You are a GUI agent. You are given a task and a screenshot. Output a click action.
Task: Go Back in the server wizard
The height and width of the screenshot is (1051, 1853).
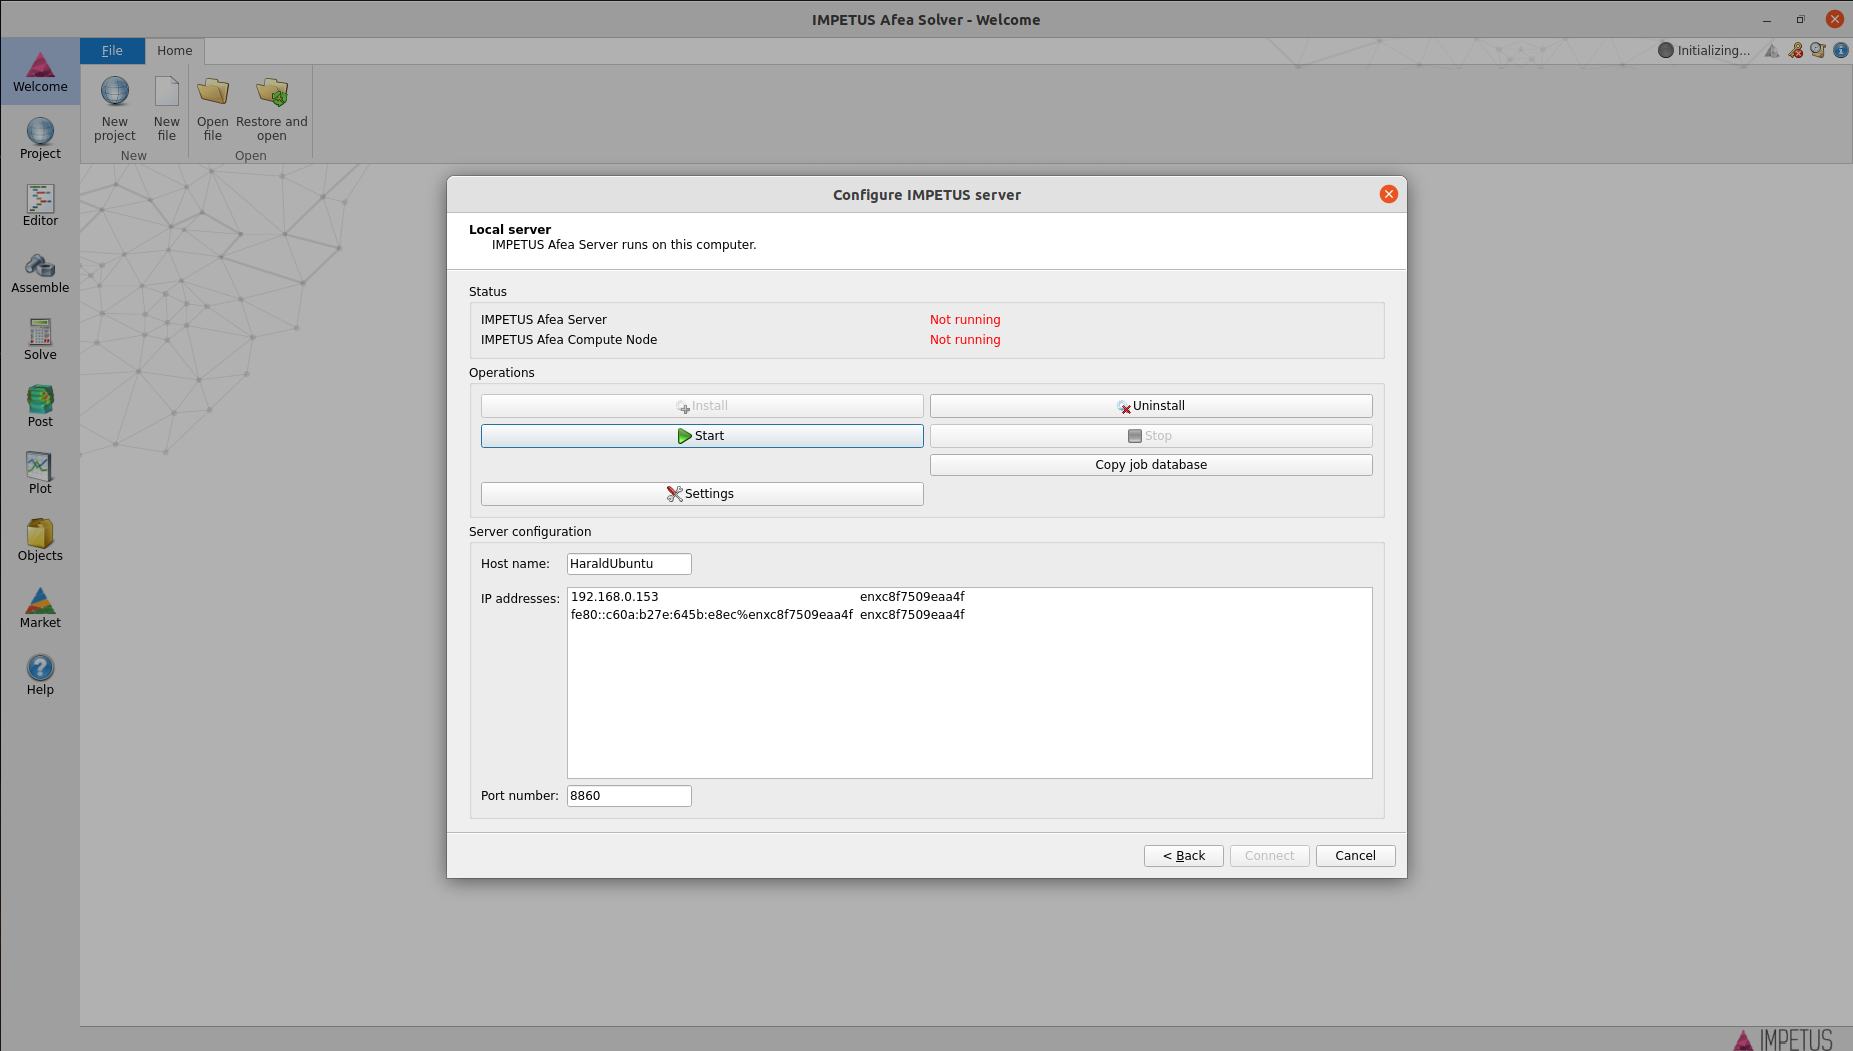click(x=1184, y=856)
